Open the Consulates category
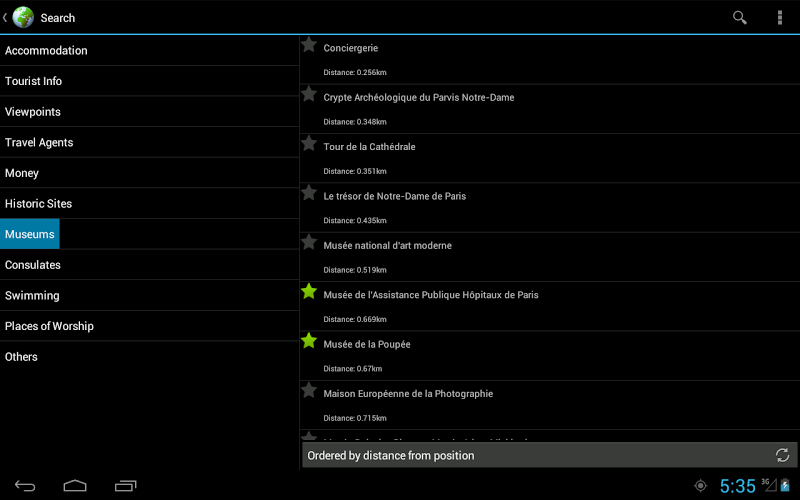The image size is (800, 500). point(149,265)
